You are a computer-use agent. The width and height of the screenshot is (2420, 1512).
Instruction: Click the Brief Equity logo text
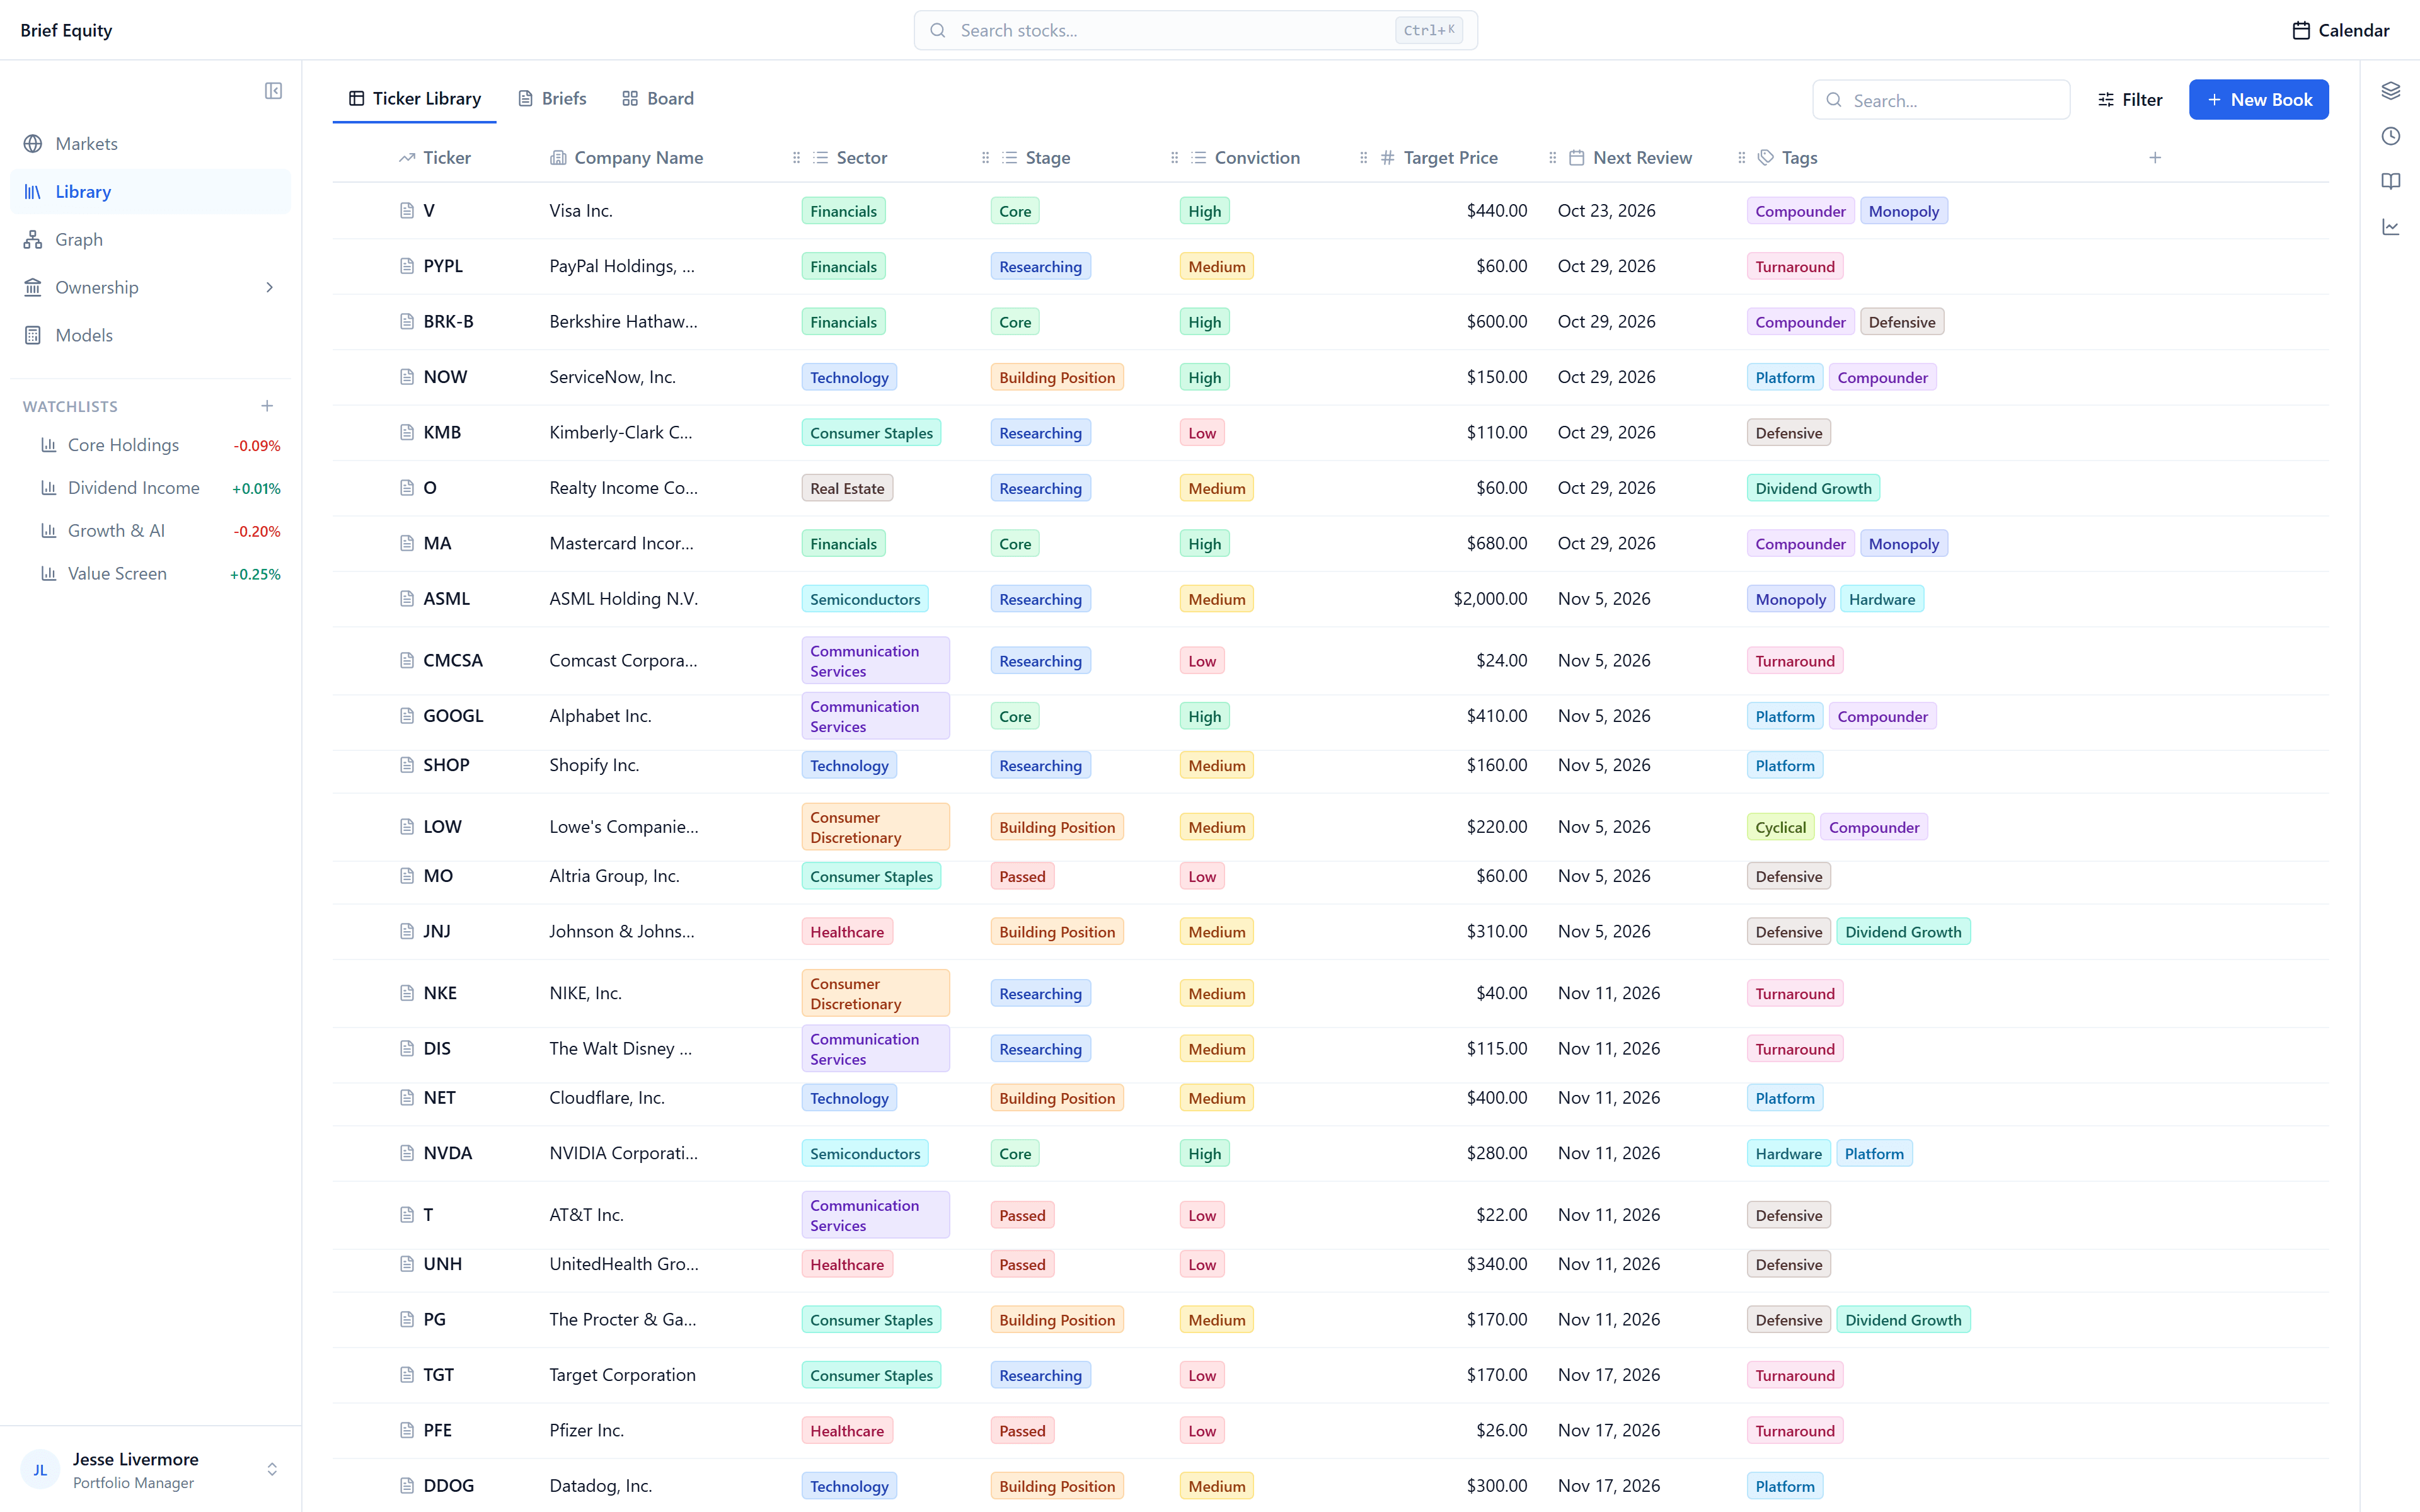tap(66, 30)
